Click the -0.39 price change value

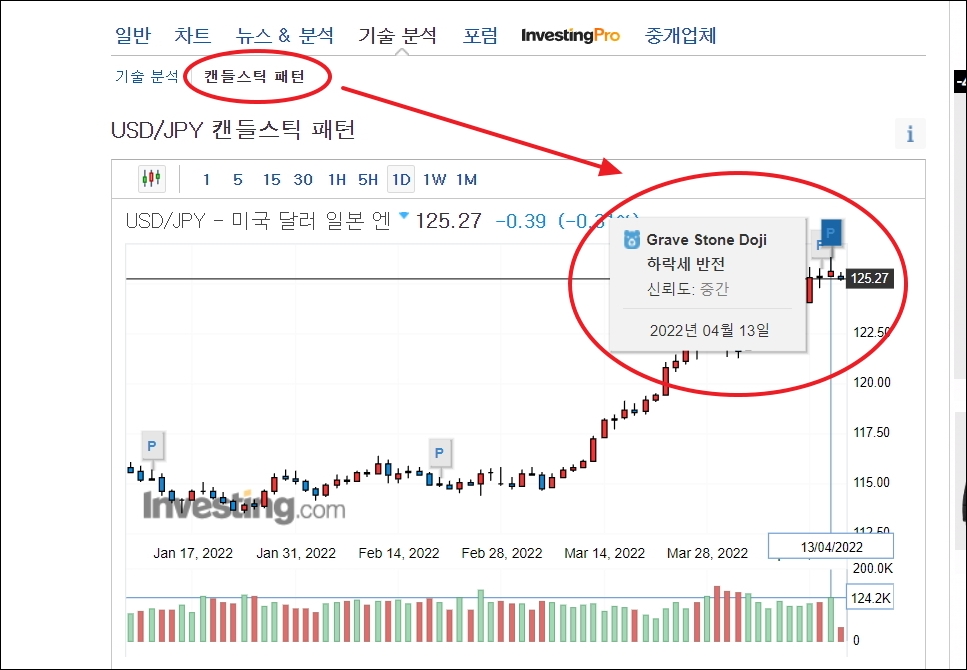521,221
